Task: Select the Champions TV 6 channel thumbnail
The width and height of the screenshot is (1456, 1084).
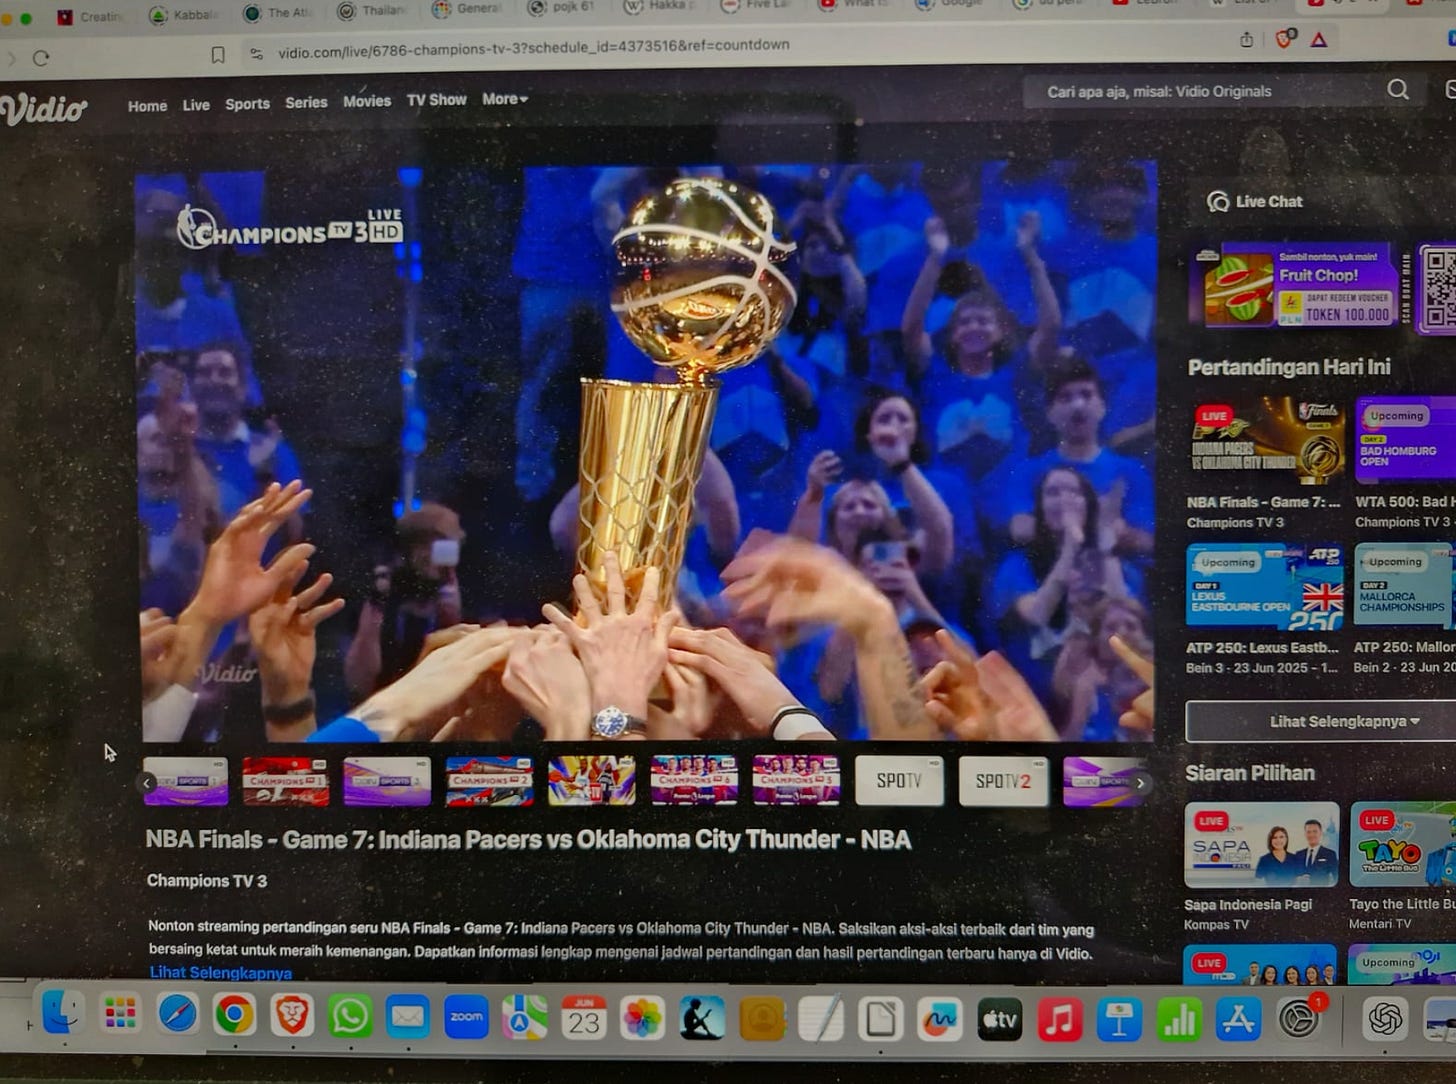Action: (694, 780)
